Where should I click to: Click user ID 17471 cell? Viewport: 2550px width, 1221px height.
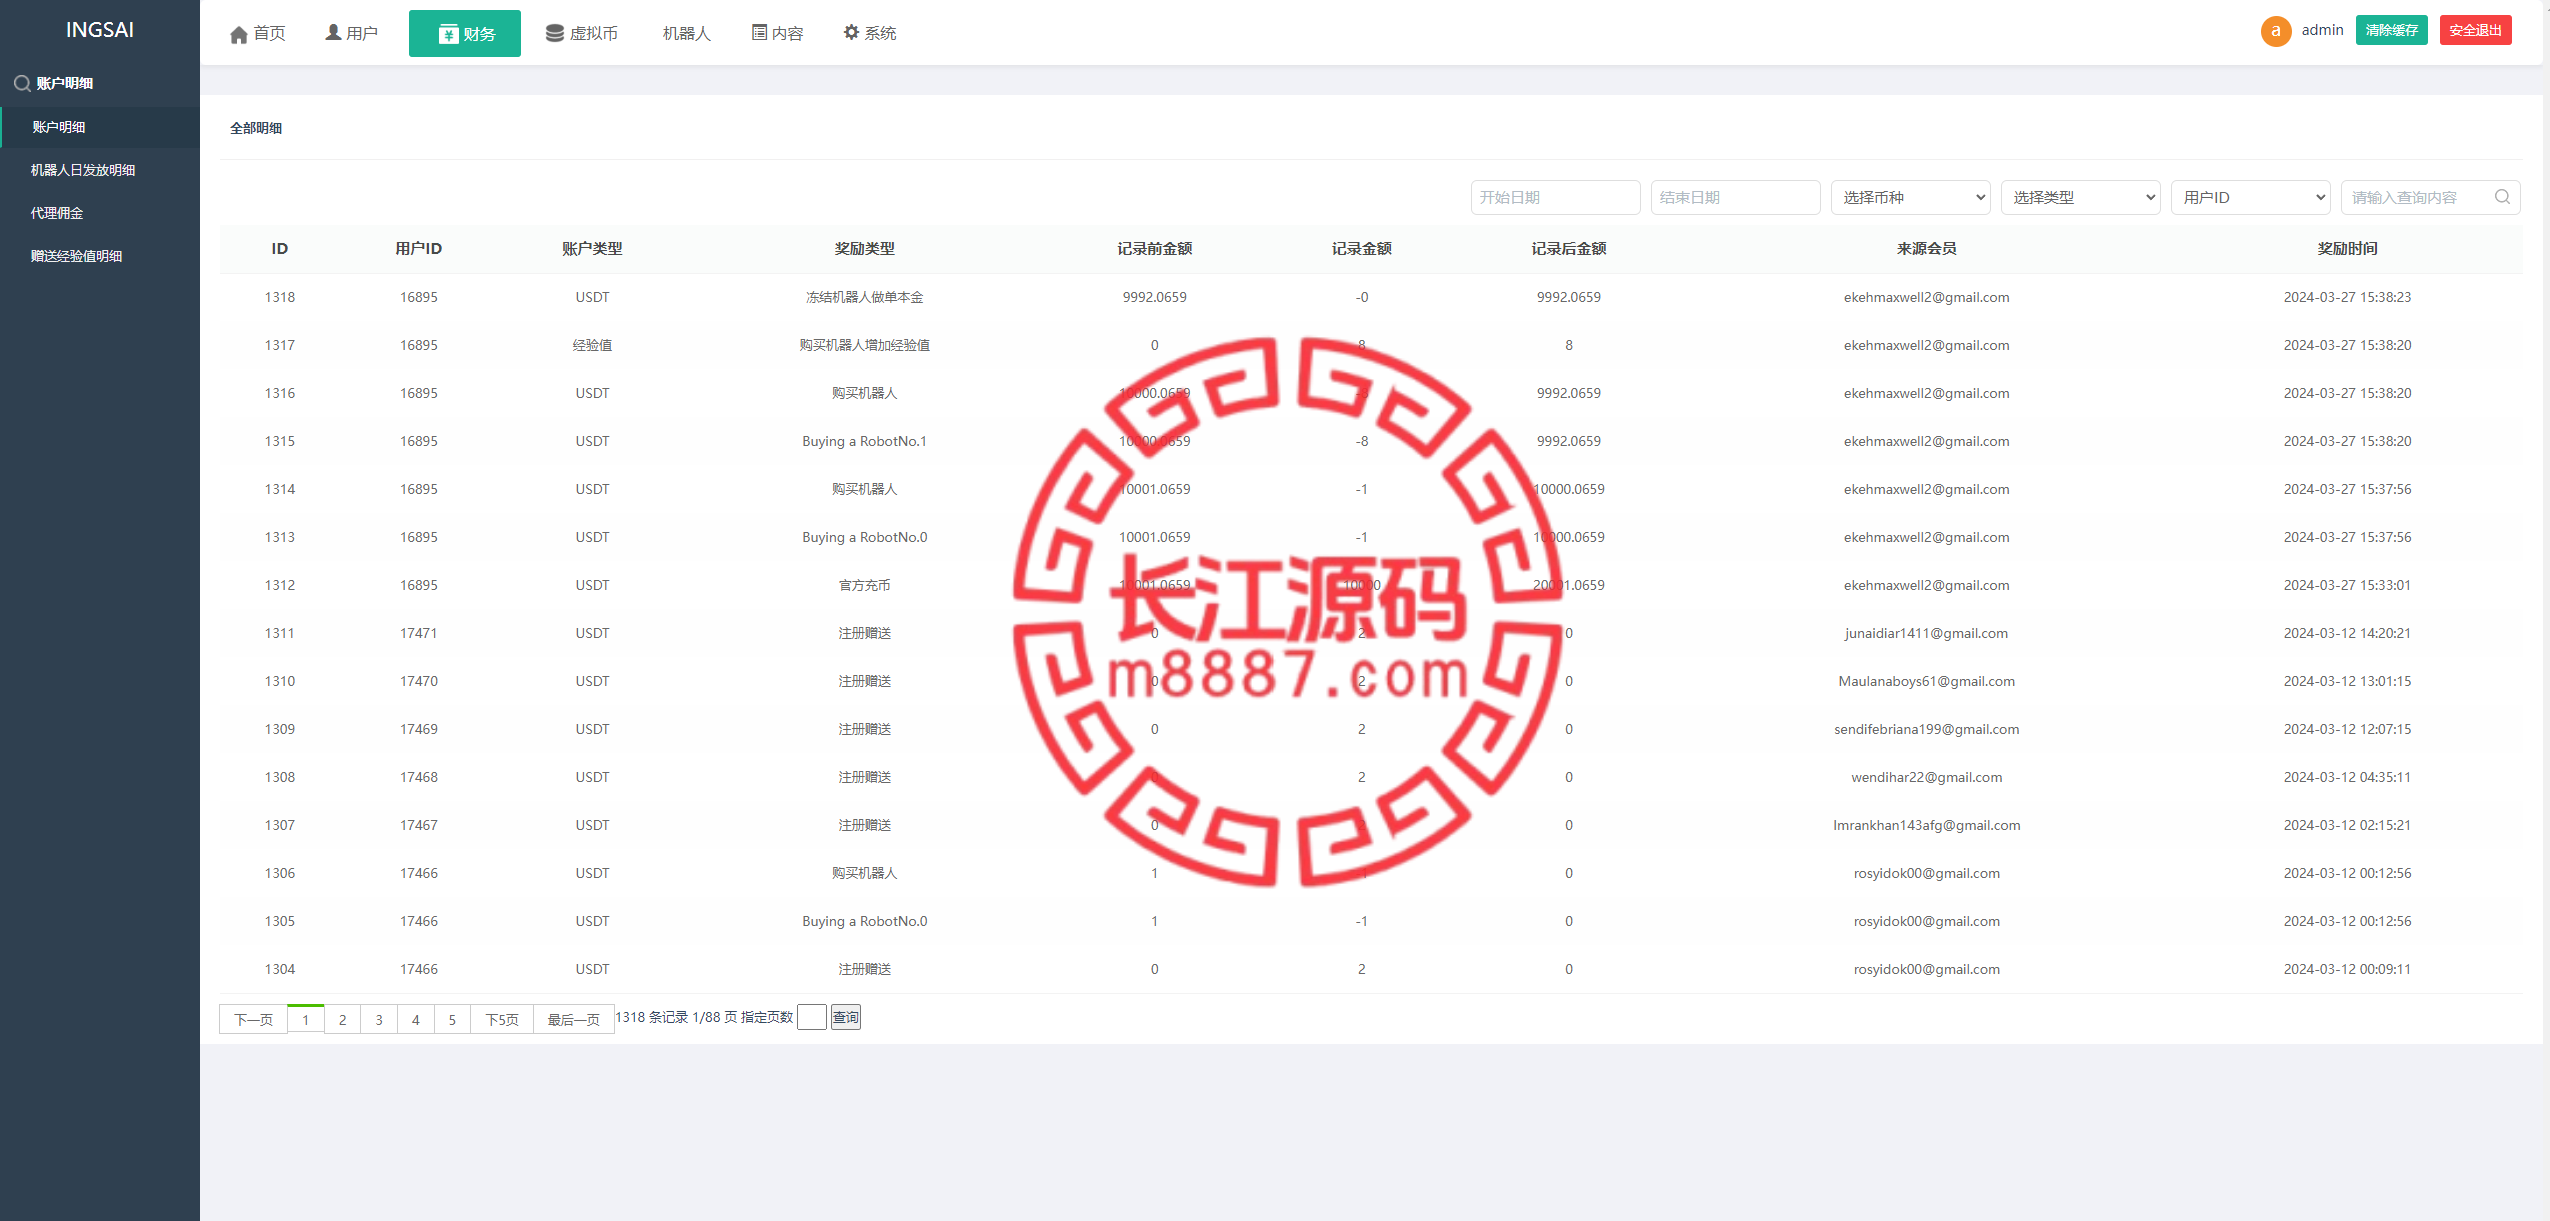(418, 633)
